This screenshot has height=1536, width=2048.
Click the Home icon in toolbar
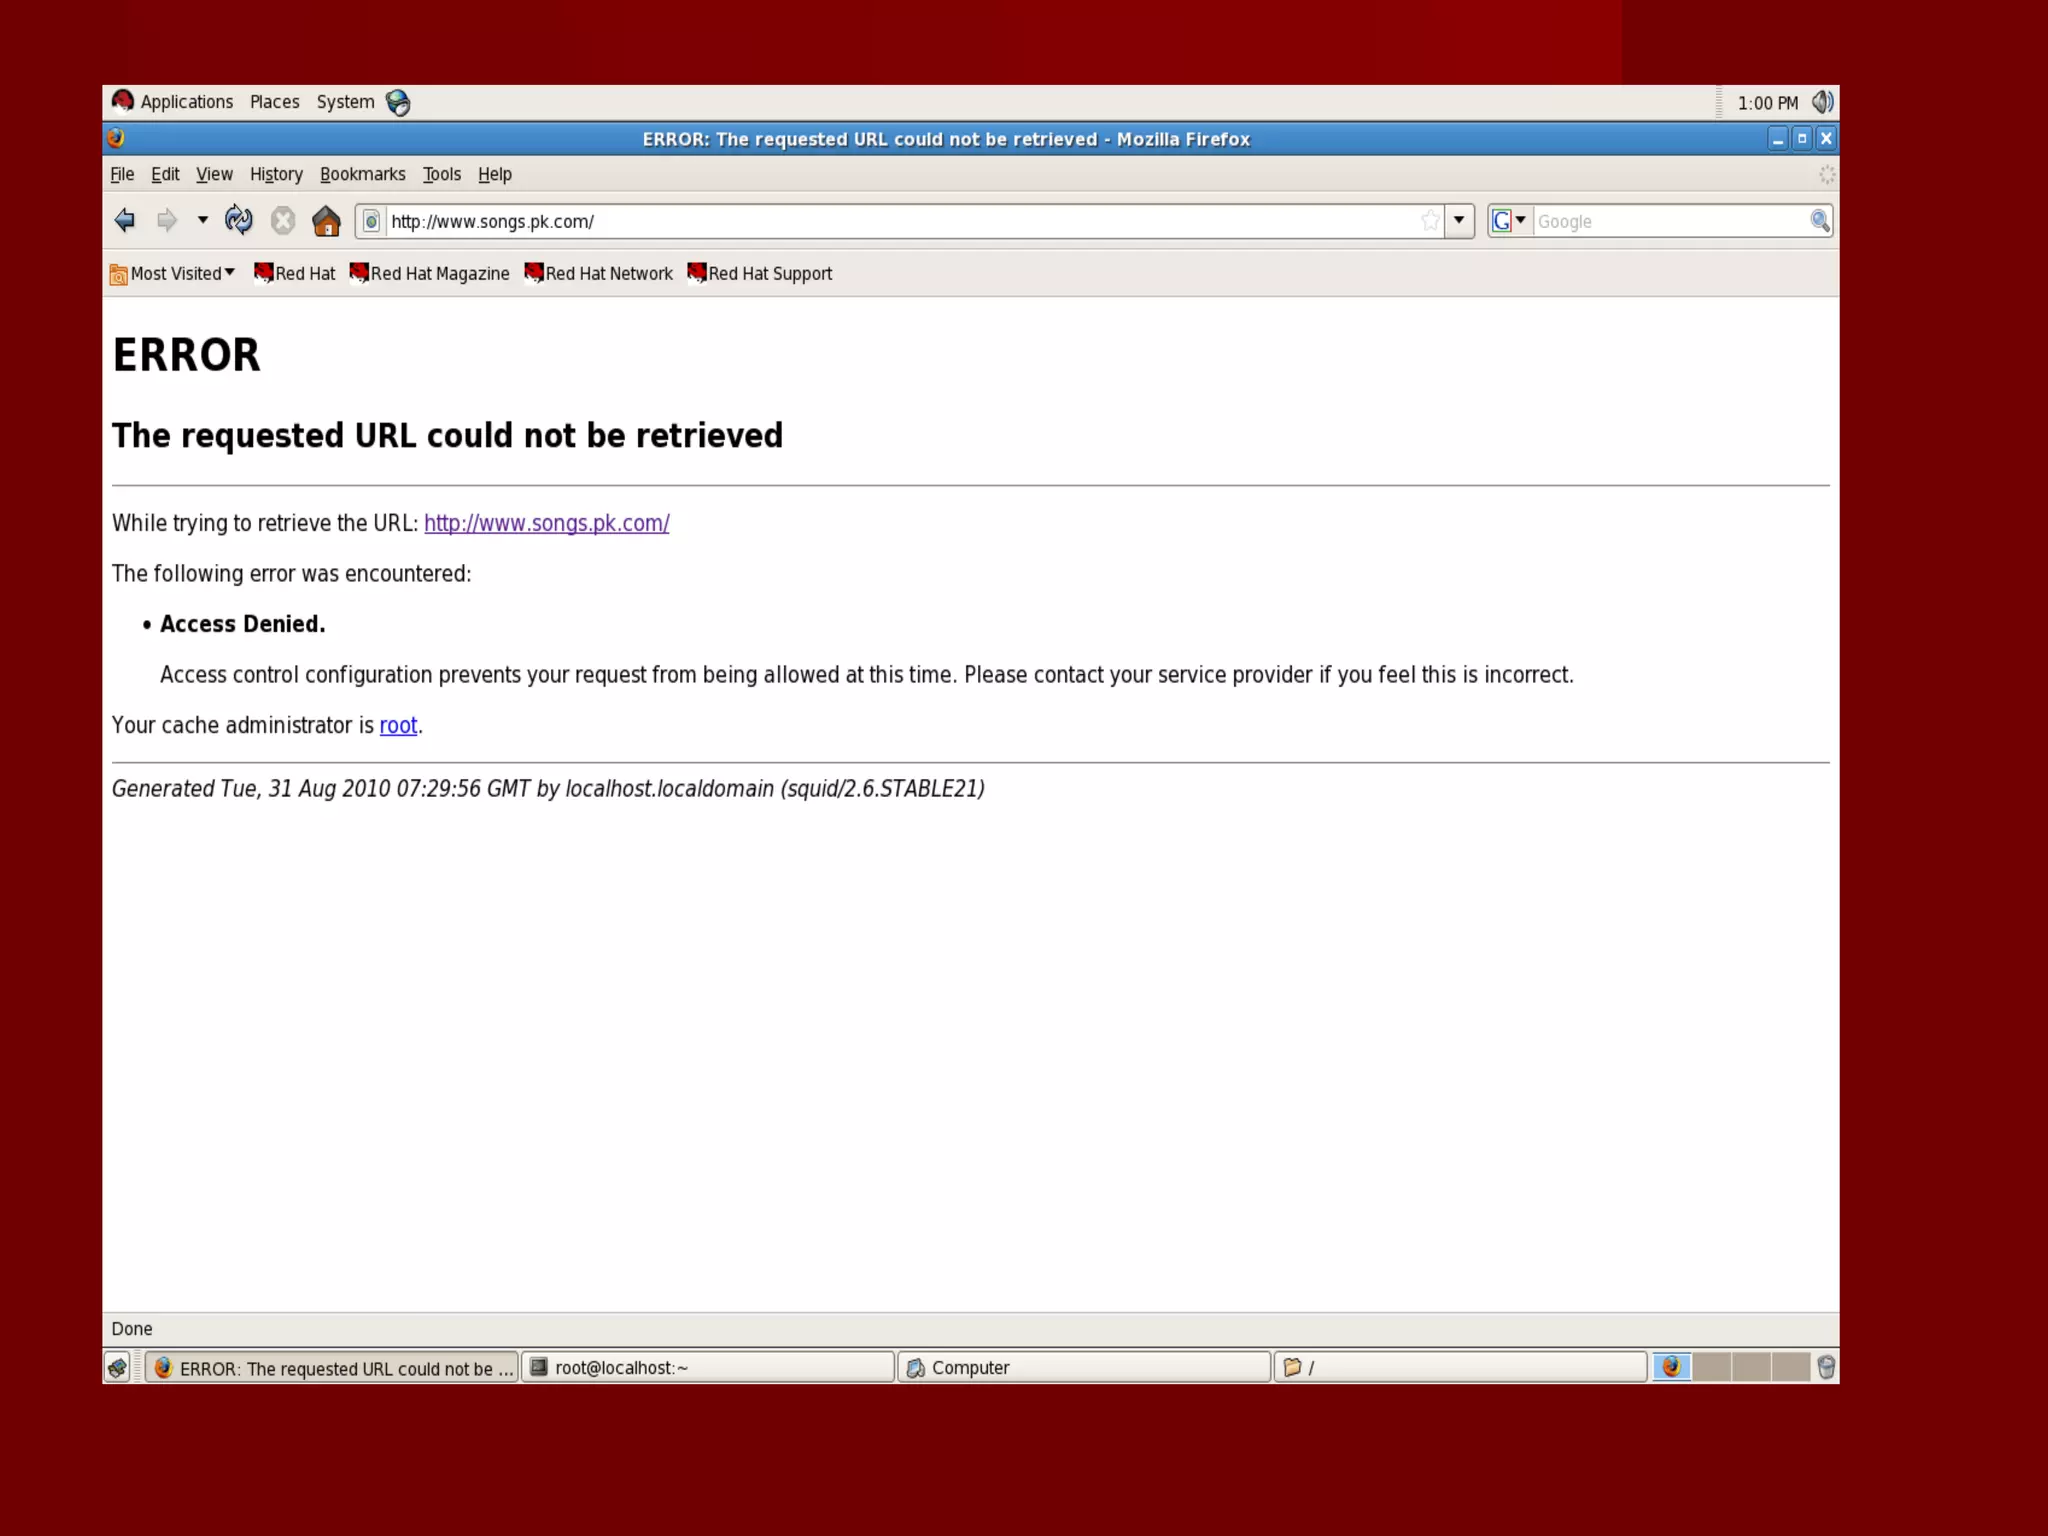326,221
